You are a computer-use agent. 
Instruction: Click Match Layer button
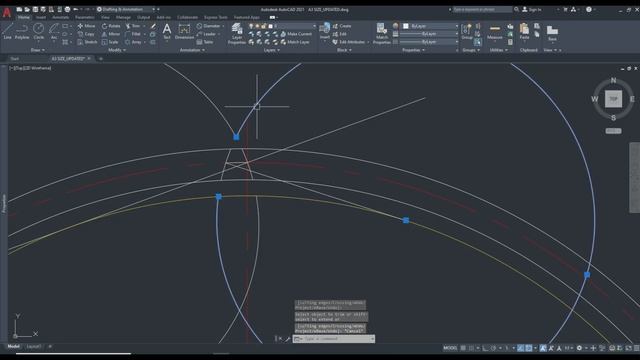pos(295,42)
